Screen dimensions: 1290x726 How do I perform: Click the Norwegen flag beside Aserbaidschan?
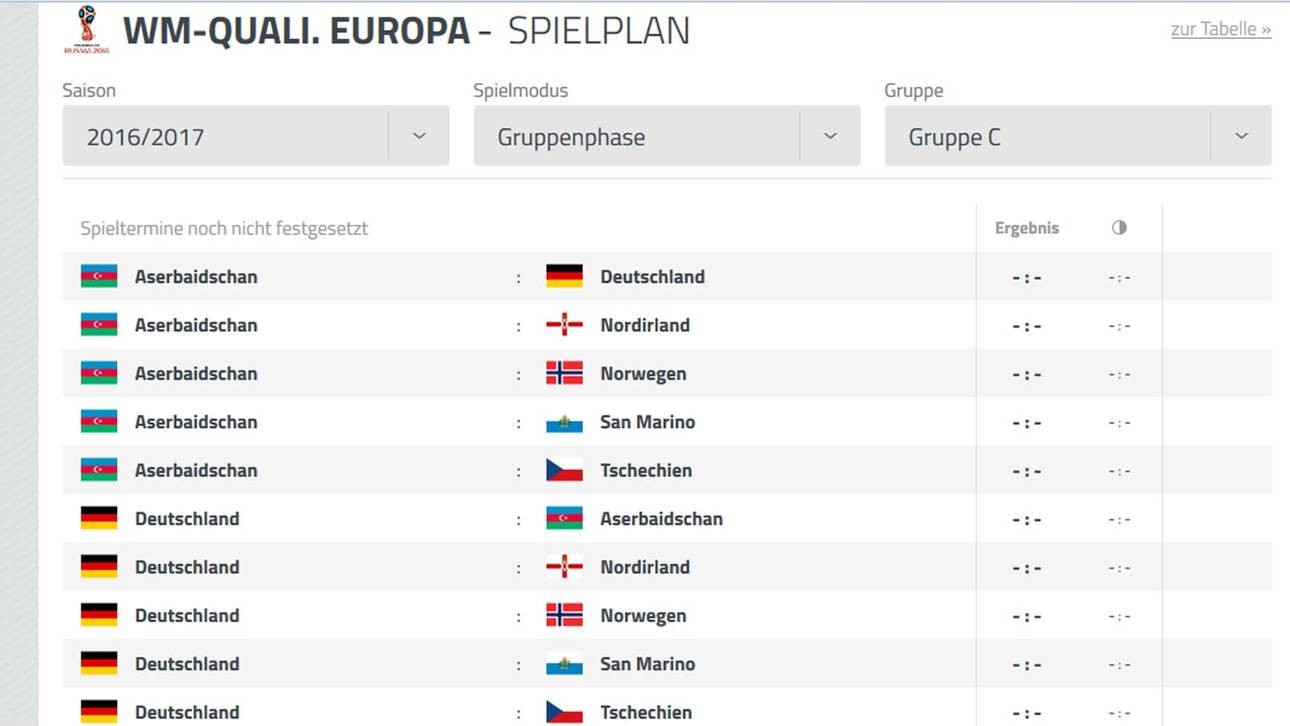pyautogui.click(x=563, y=373)
